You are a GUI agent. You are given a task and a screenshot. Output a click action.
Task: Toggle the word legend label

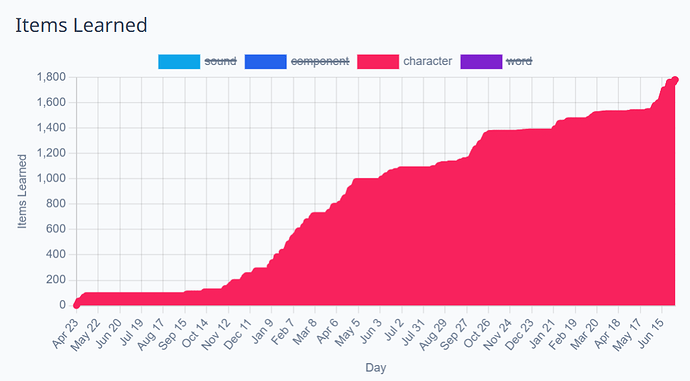[x=519, y=61]
